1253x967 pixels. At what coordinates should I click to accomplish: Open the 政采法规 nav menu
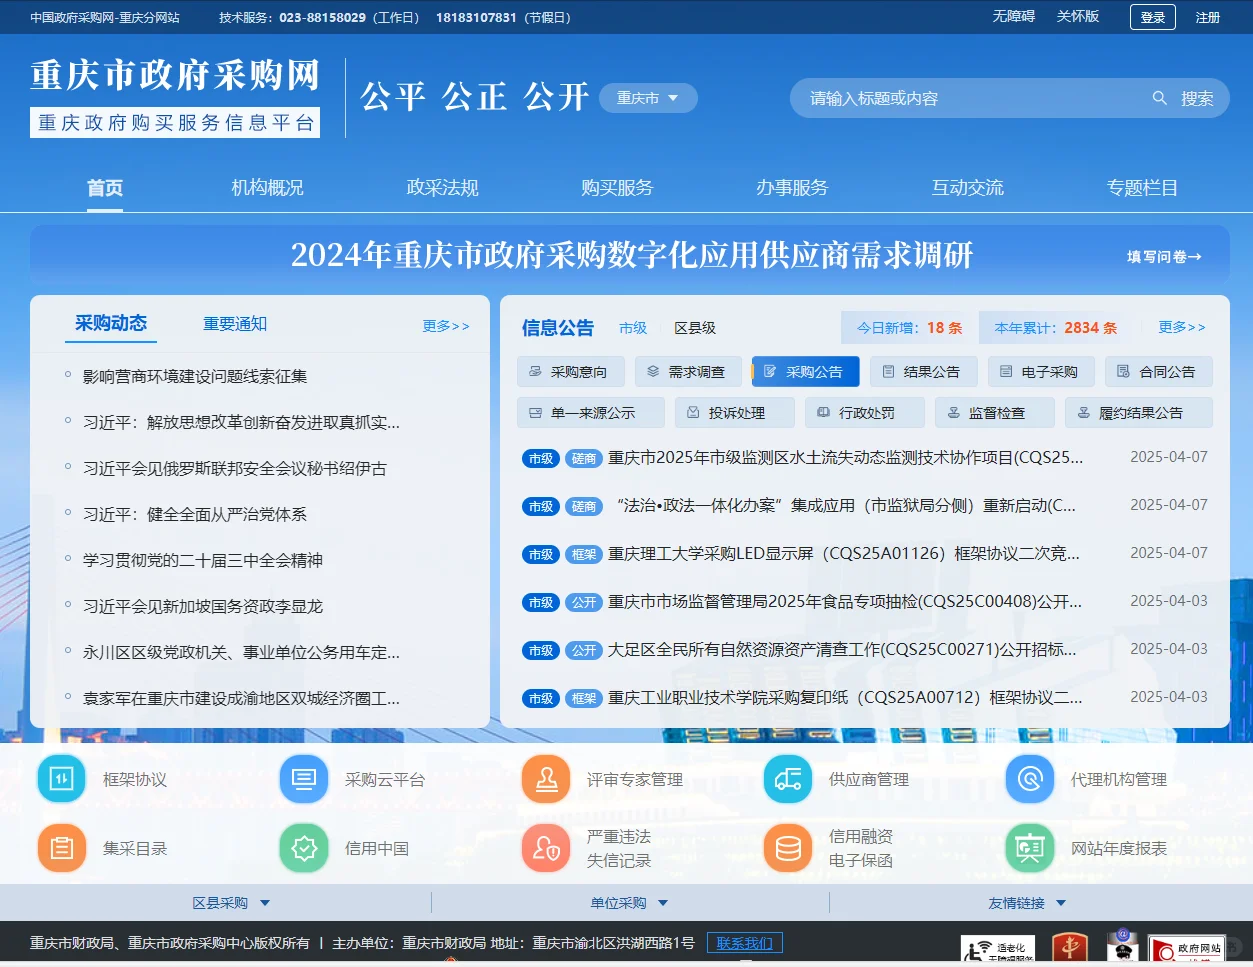click(442, 188)
